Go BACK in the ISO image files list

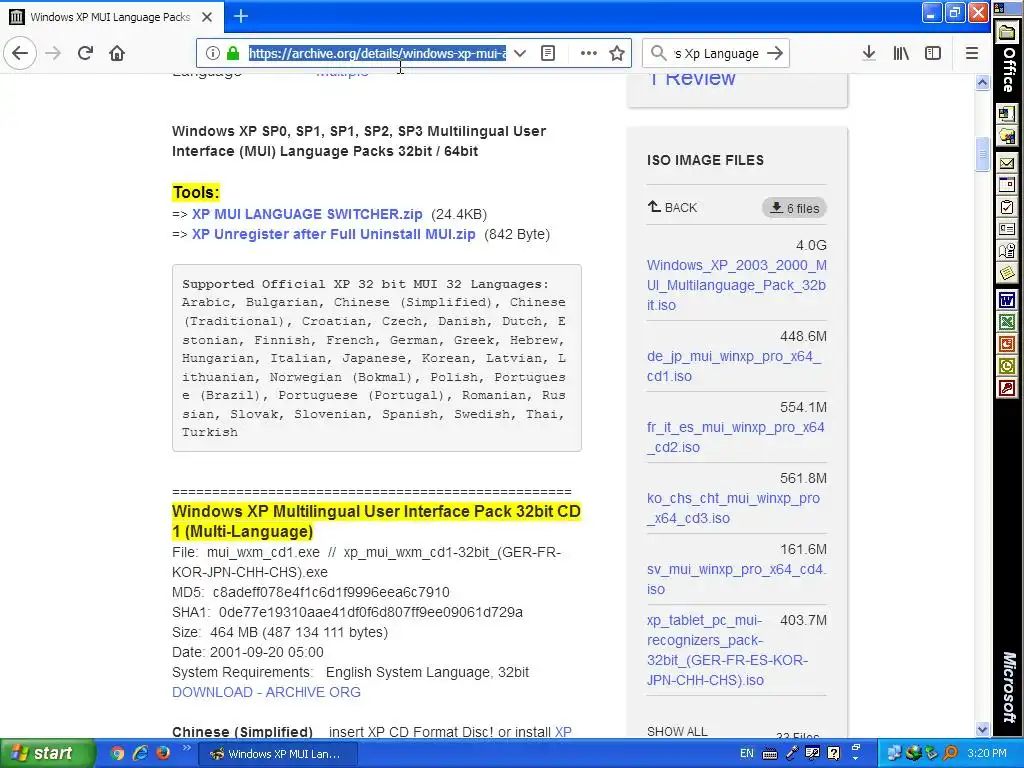[x=673, y=207]
